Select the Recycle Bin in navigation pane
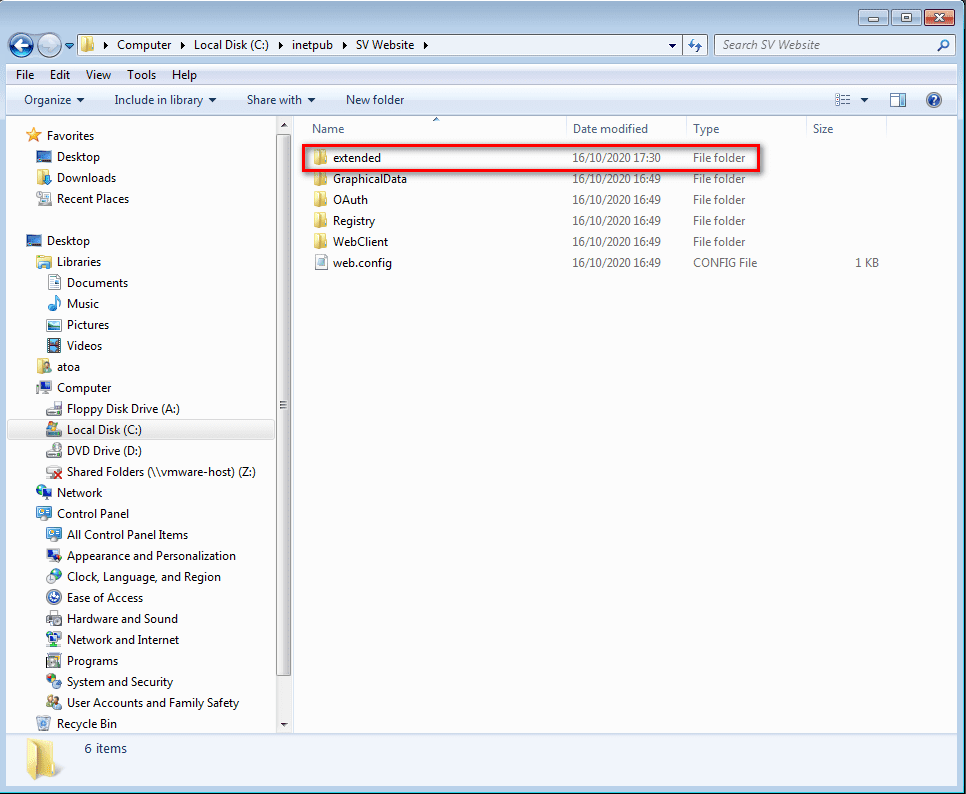The image size is (966, 794). pos(86,724)
